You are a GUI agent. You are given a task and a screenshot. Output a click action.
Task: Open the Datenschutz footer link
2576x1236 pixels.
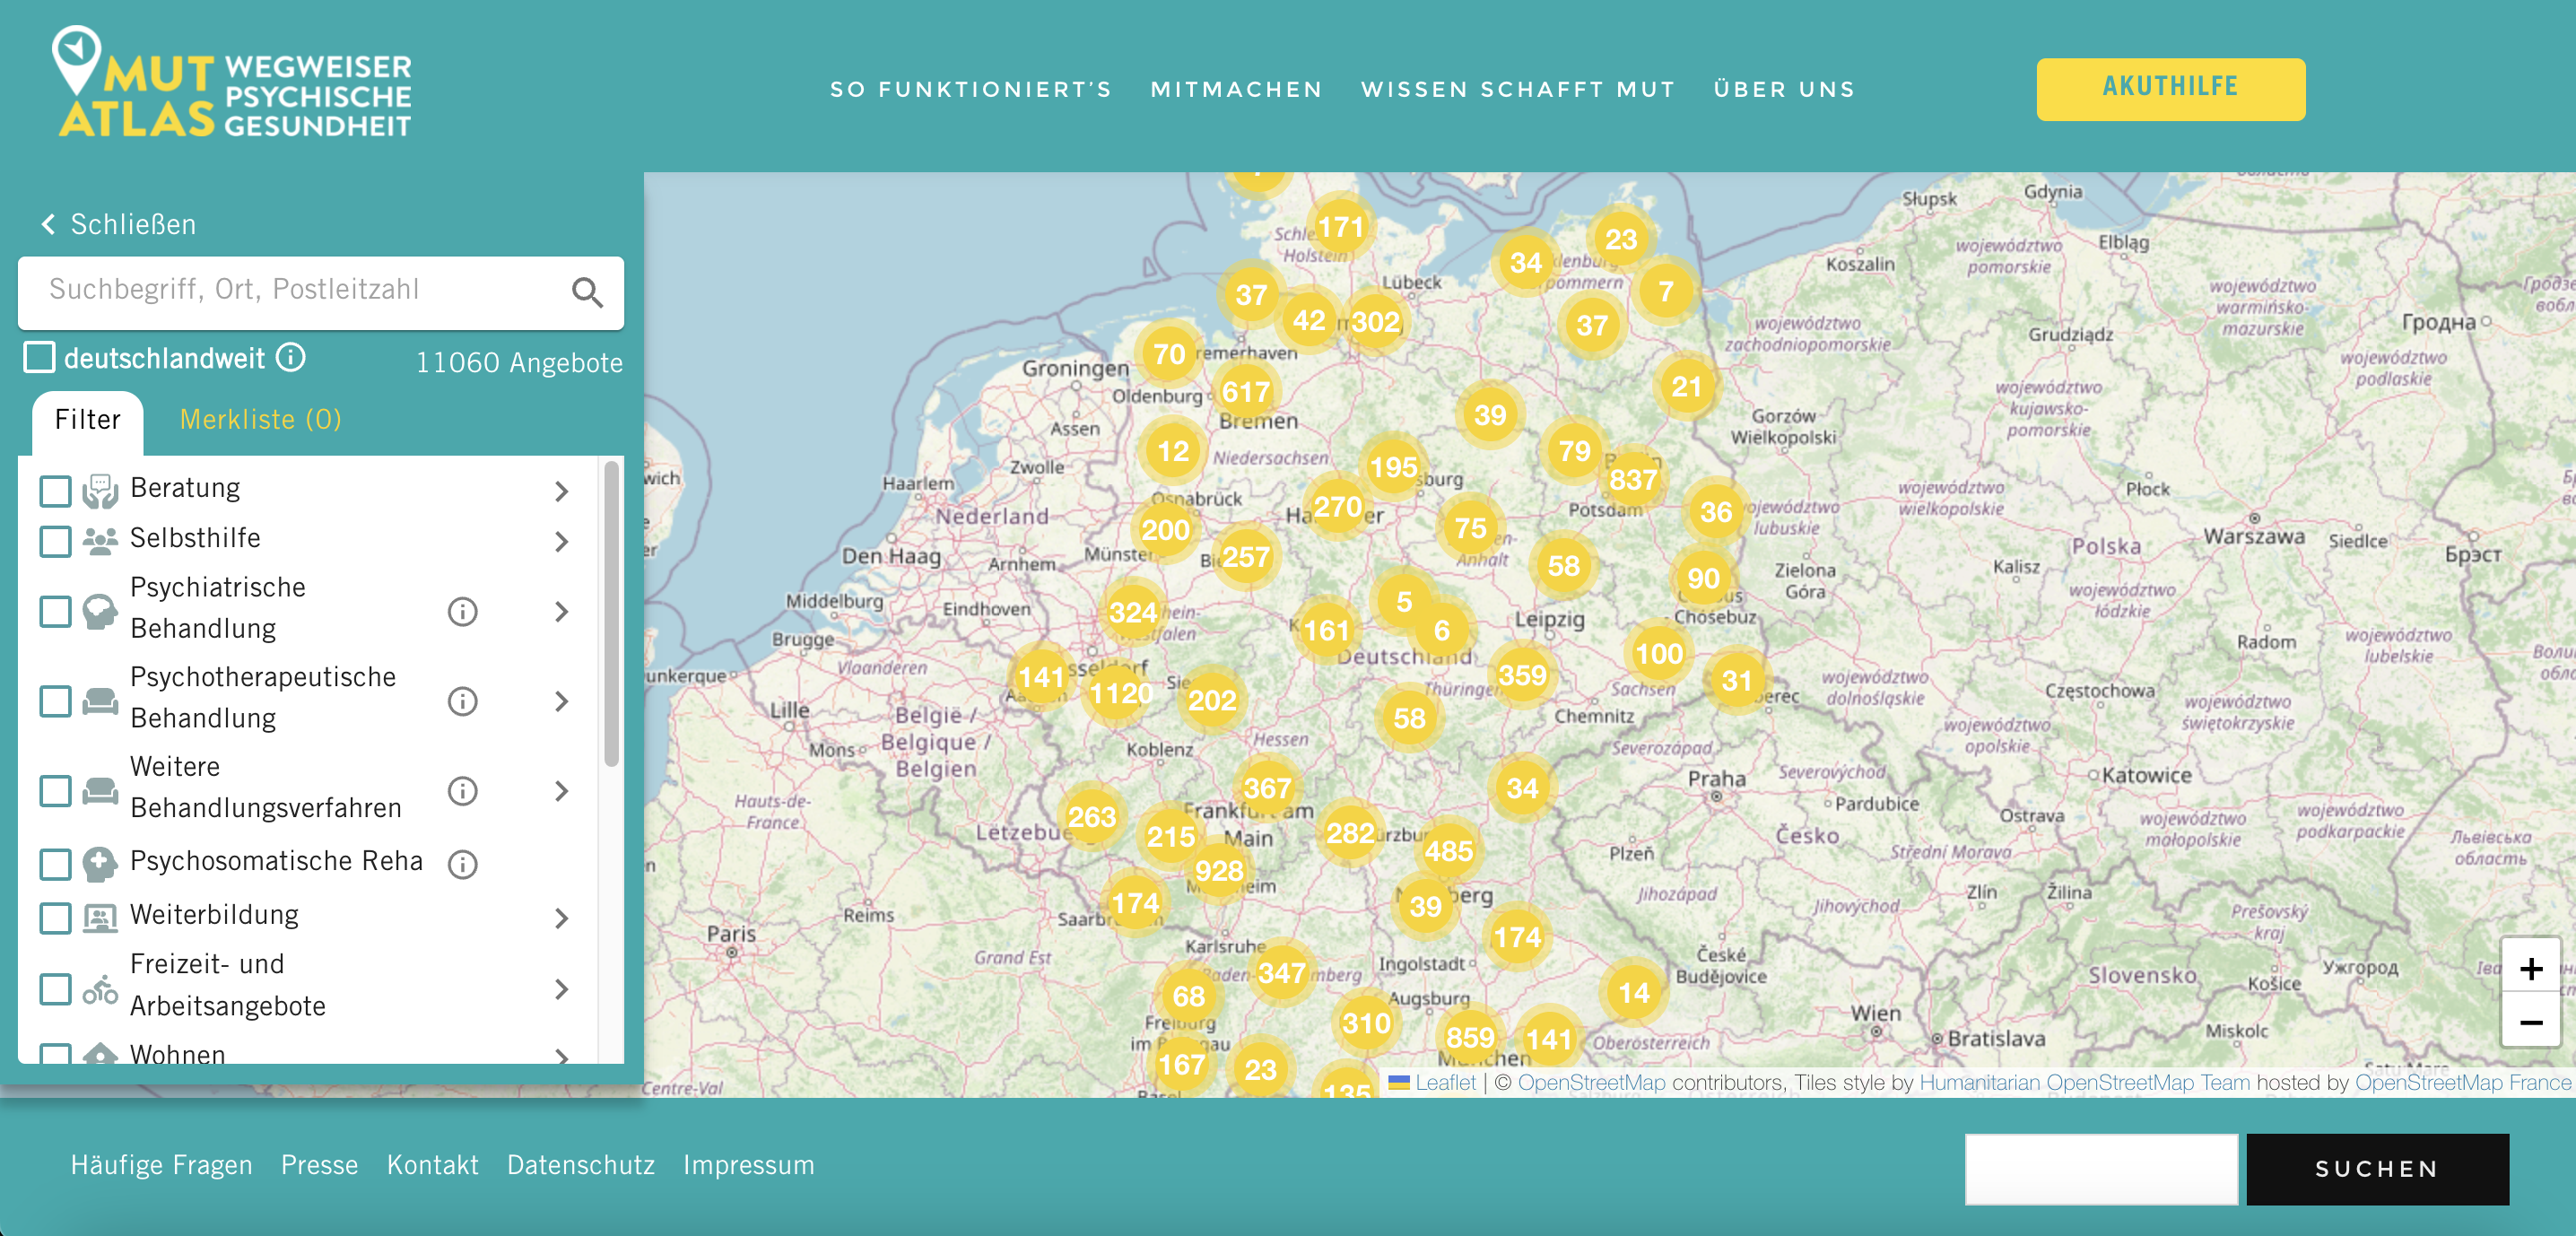[x=581, y=1165]
